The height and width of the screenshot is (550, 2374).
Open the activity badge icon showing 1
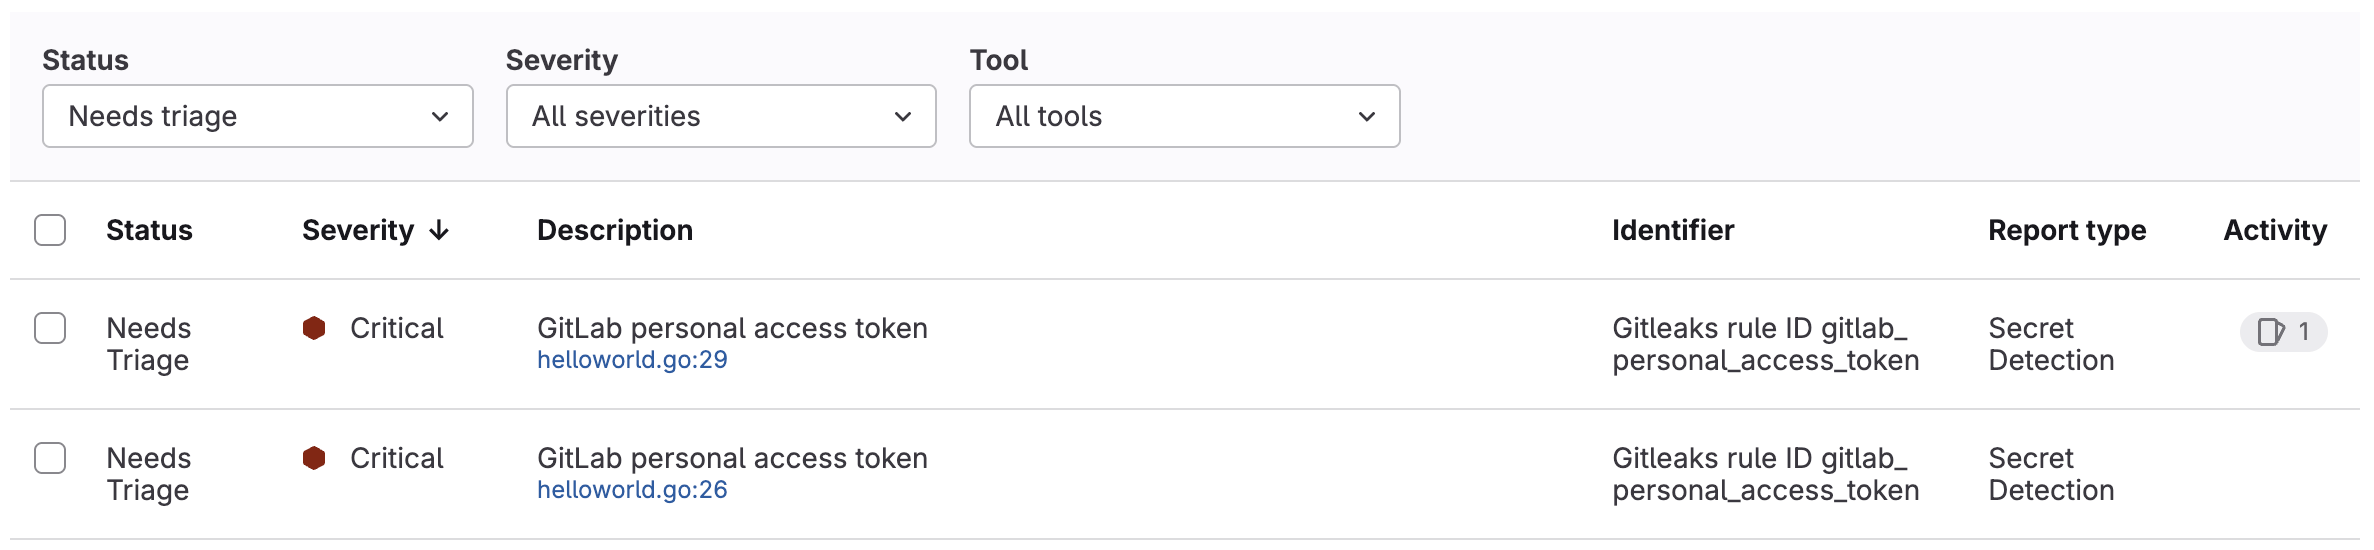point(2282,332)
